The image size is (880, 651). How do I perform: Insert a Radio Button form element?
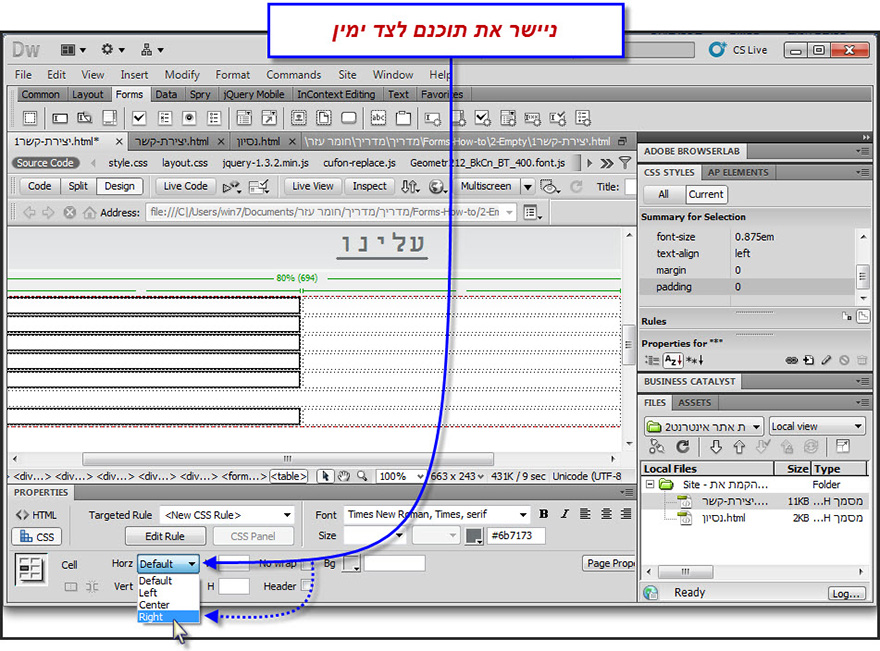(x=189, y=118)
